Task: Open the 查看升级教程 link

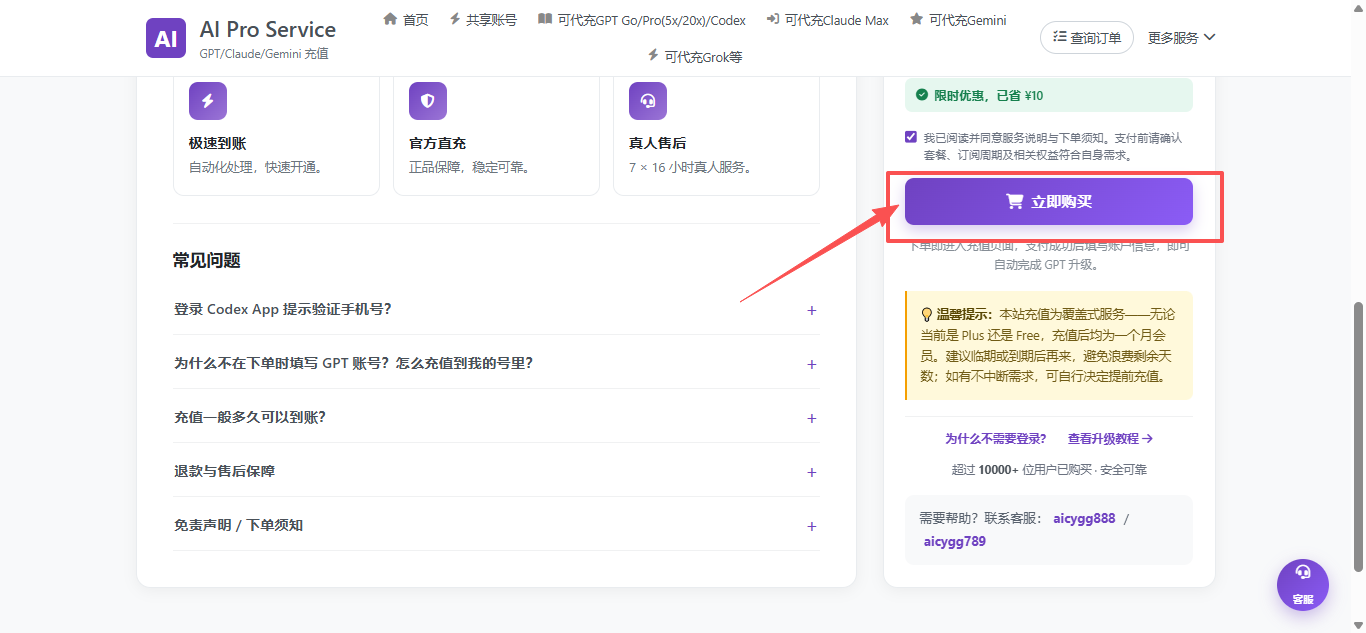Action: (x=1110, y=438)
